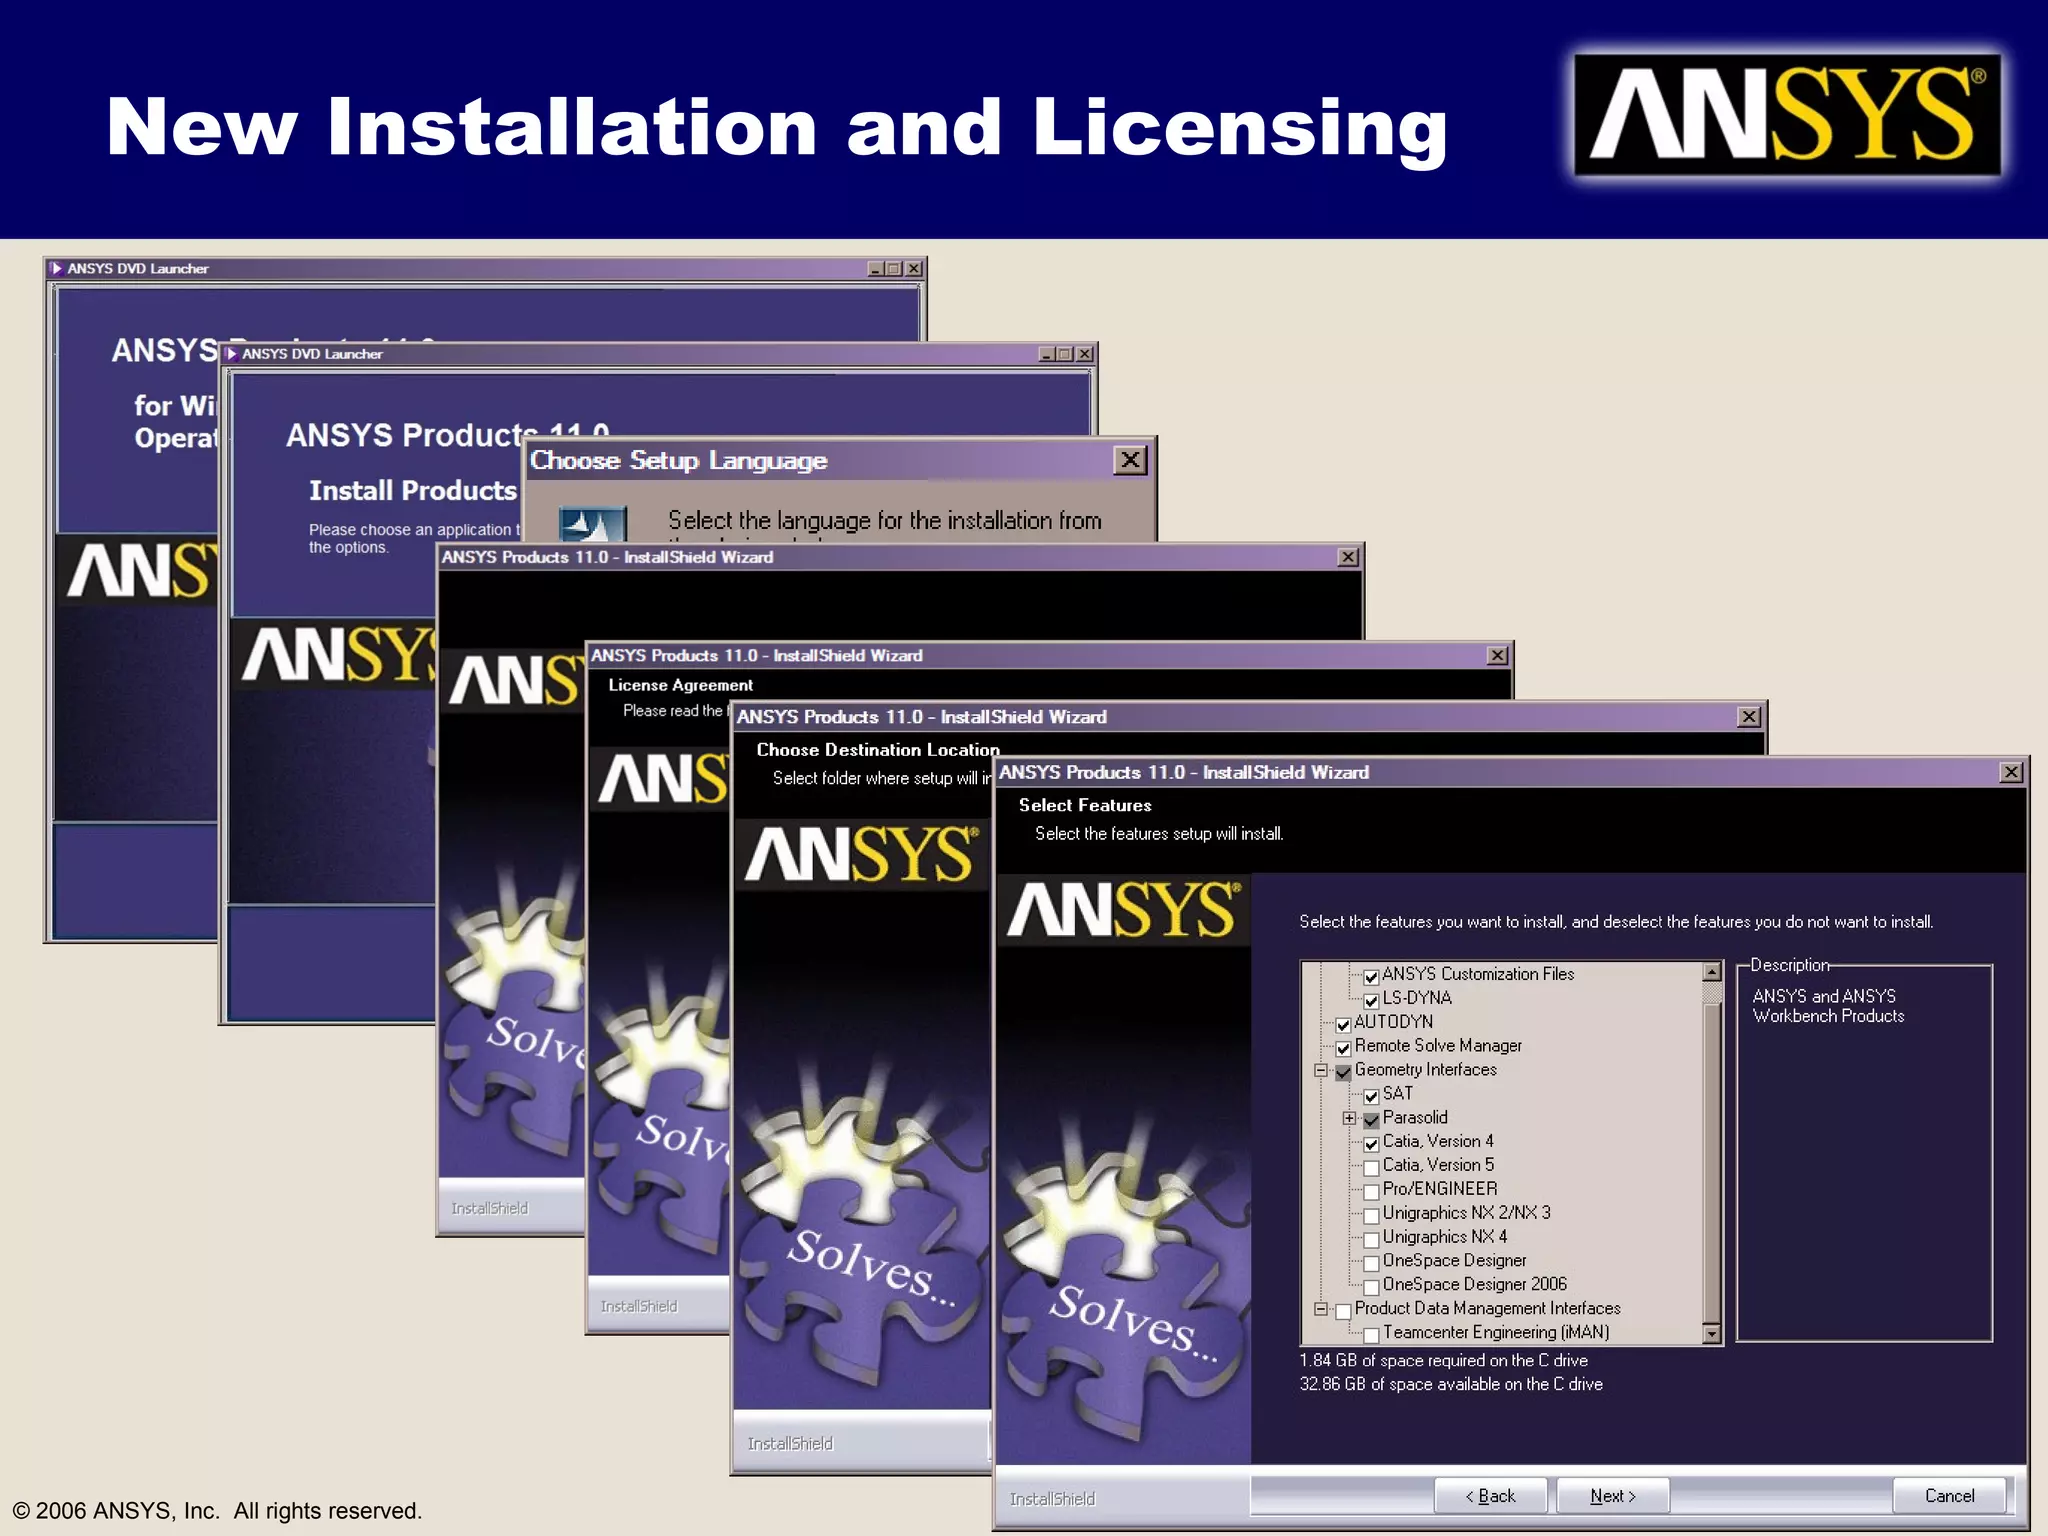This screenshot has width=2048, height=1536.
Task: Check the Pro/ENGINEER checkbox
Action: tap(1371, 1192)
